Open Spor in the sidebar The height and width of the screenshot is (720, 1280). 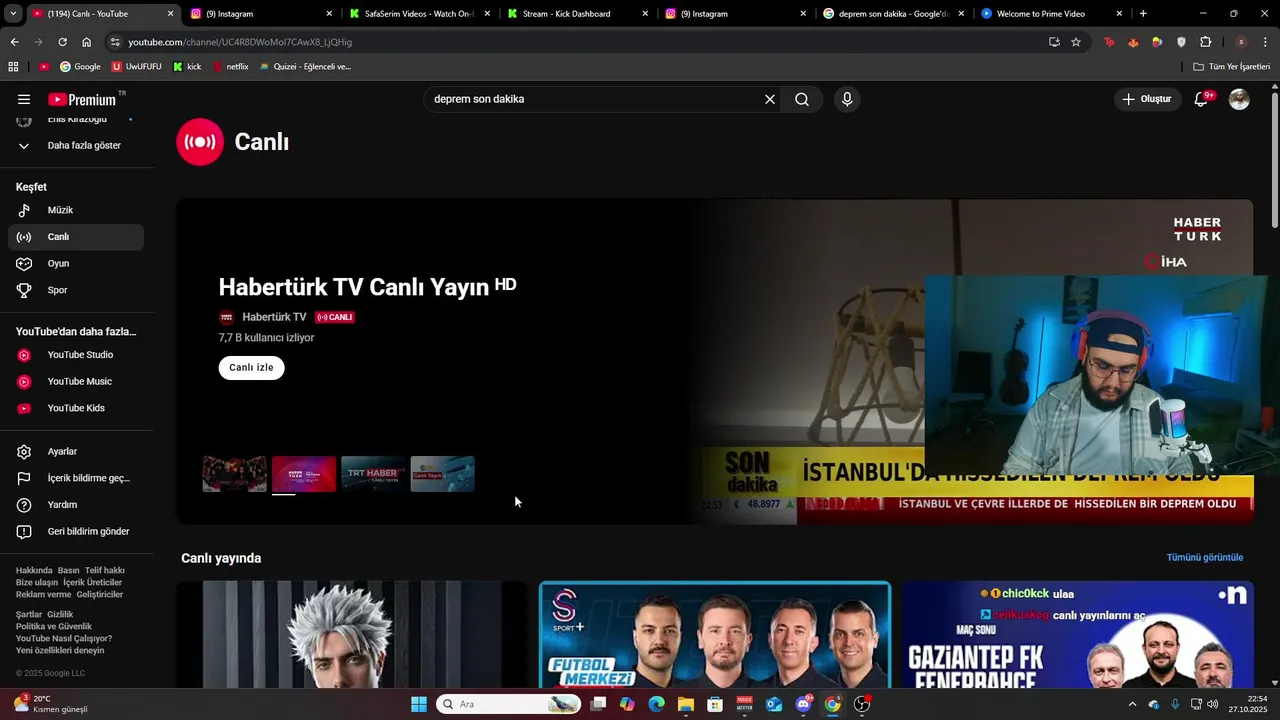click(x=76, y=290)
